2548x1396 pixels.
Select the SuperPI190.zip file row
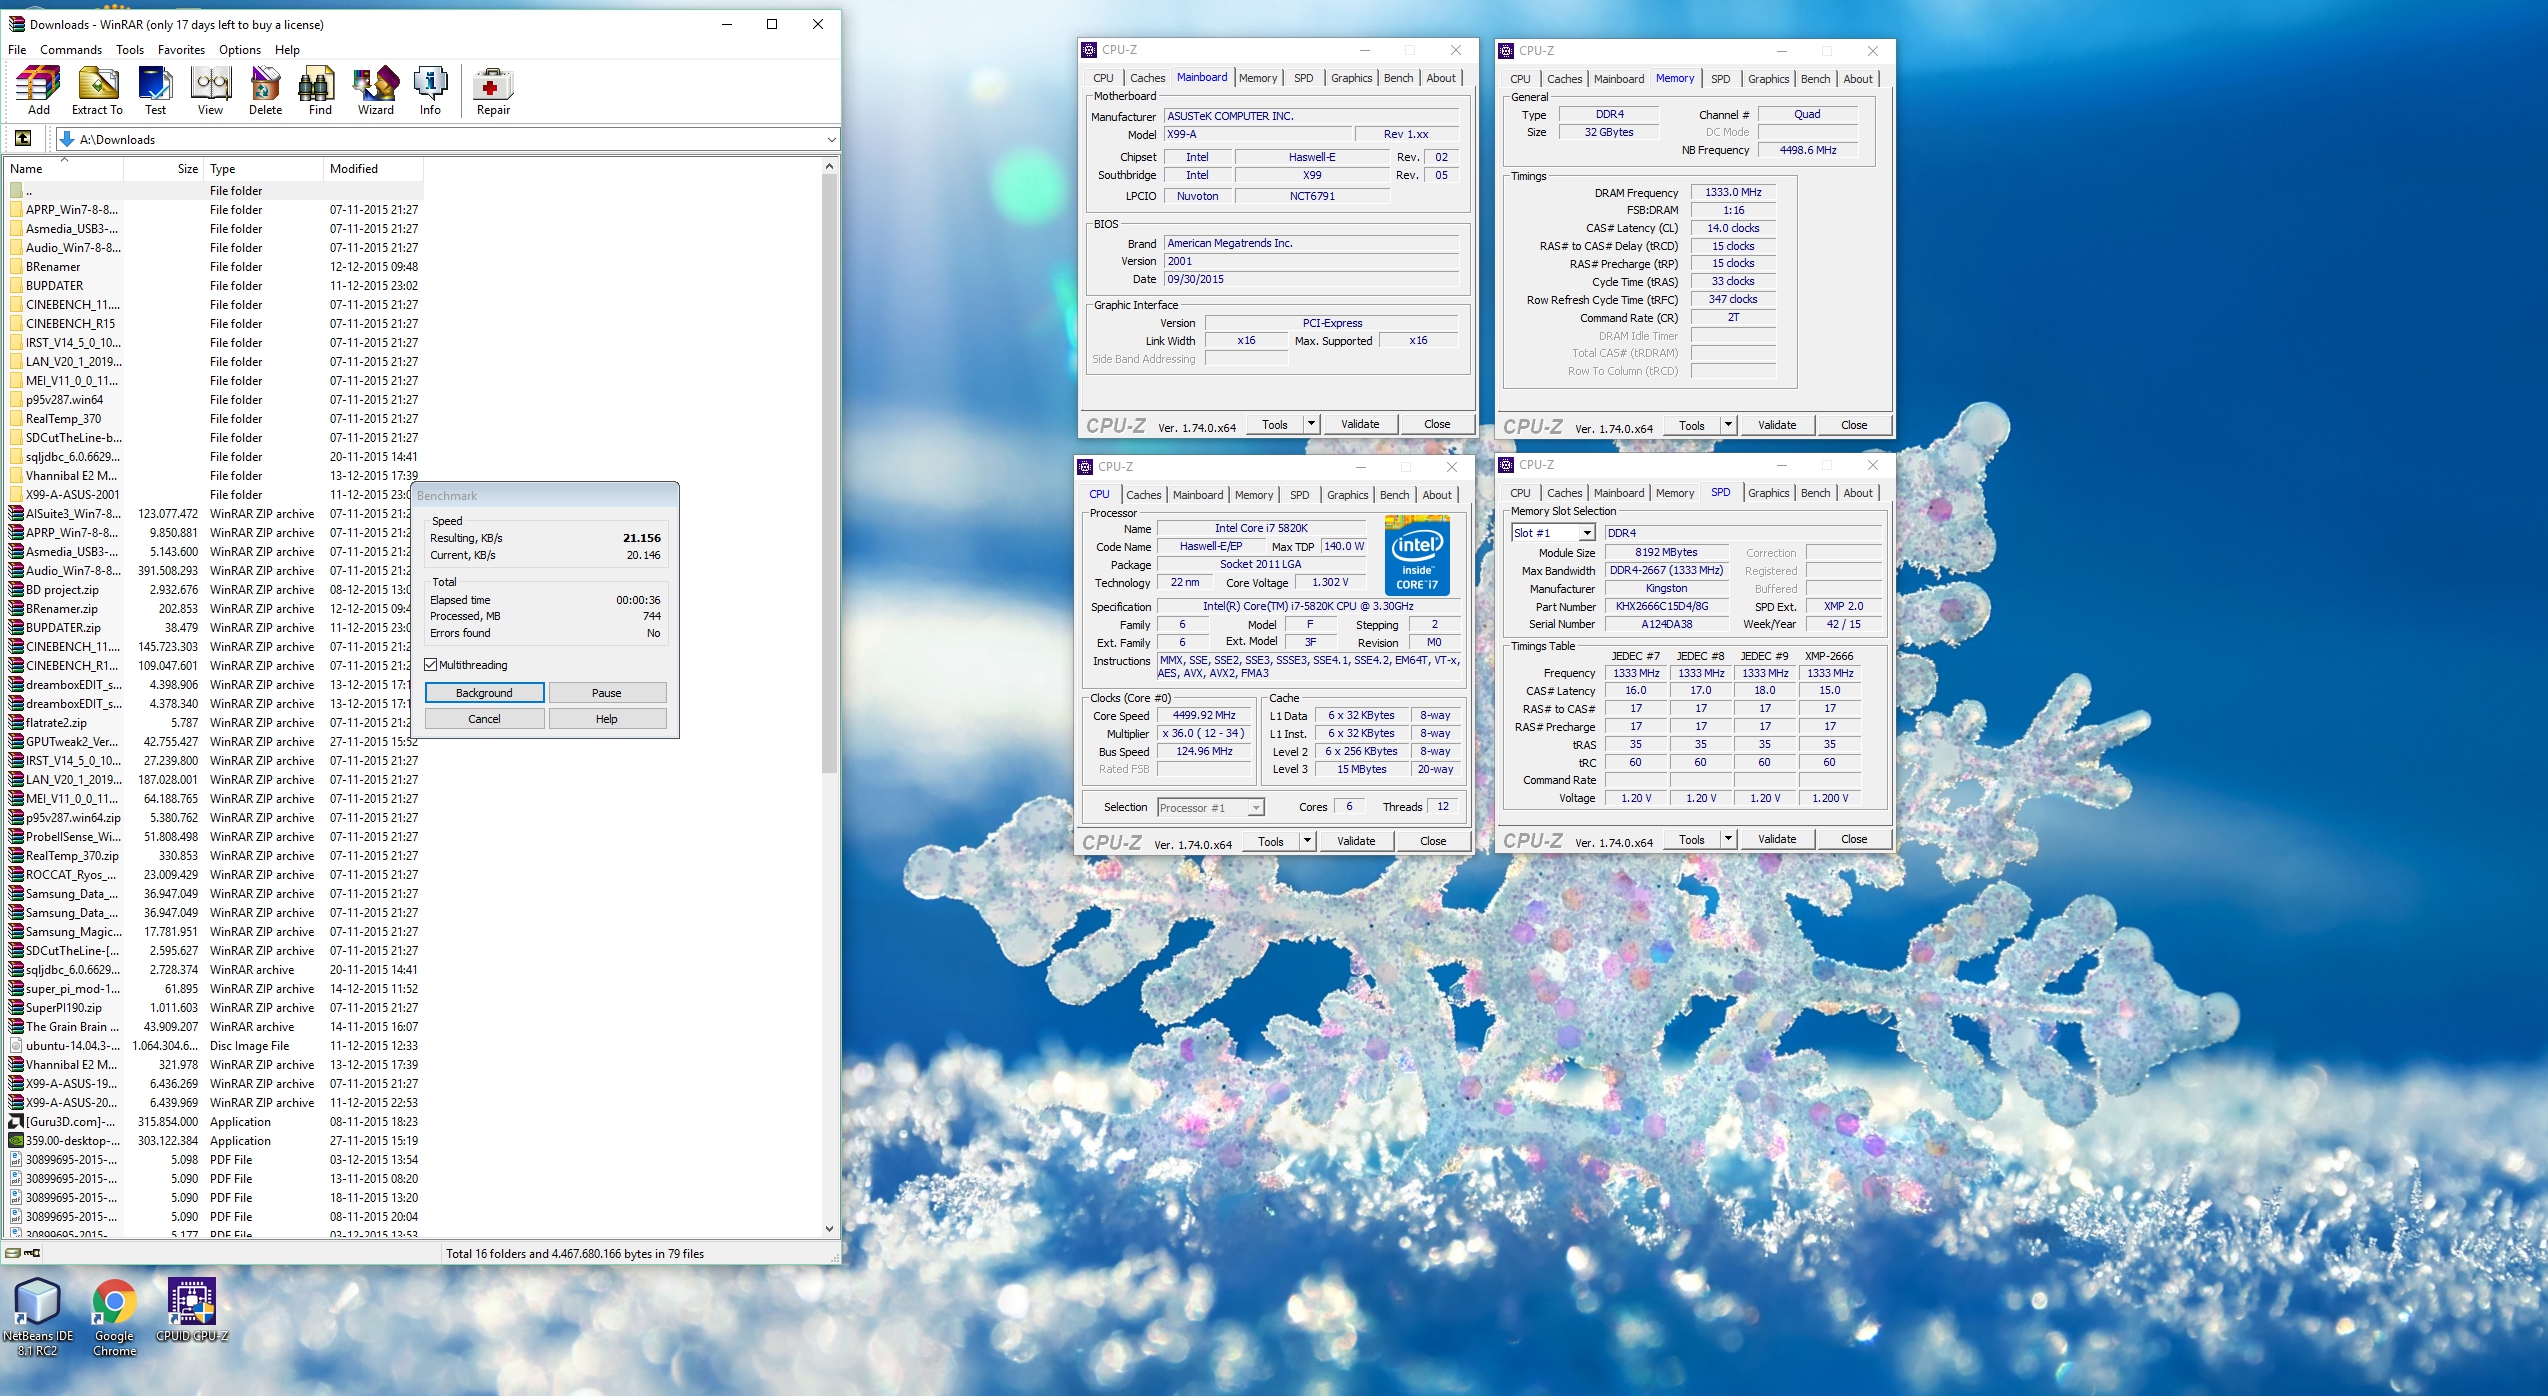215,1008
